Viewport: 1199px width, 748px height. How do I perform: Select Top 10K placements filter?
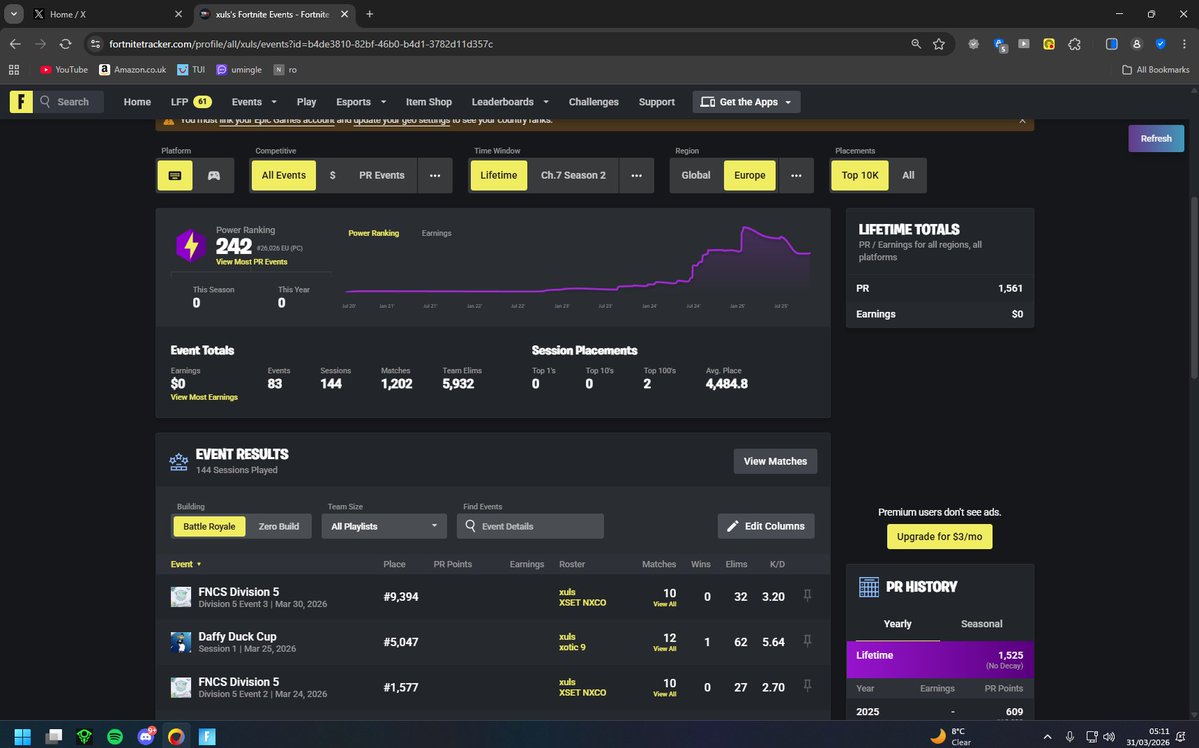860,175
